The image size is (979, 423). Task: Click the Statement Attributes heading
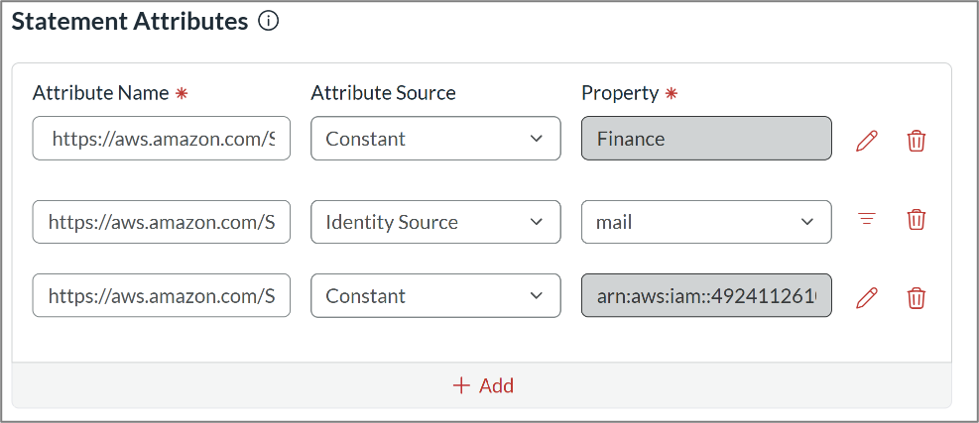coord(130,22)
